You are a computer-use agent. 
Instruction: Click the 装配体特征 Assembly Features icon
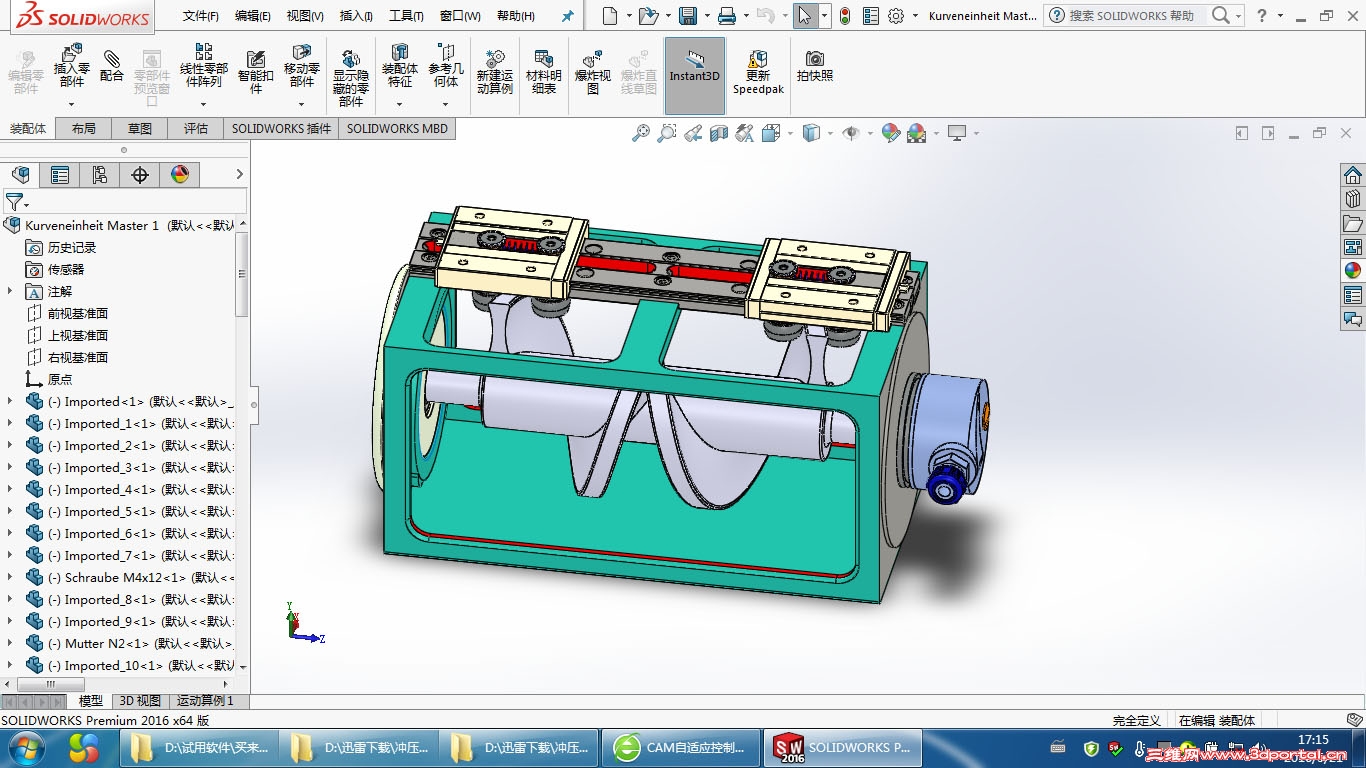399,66
